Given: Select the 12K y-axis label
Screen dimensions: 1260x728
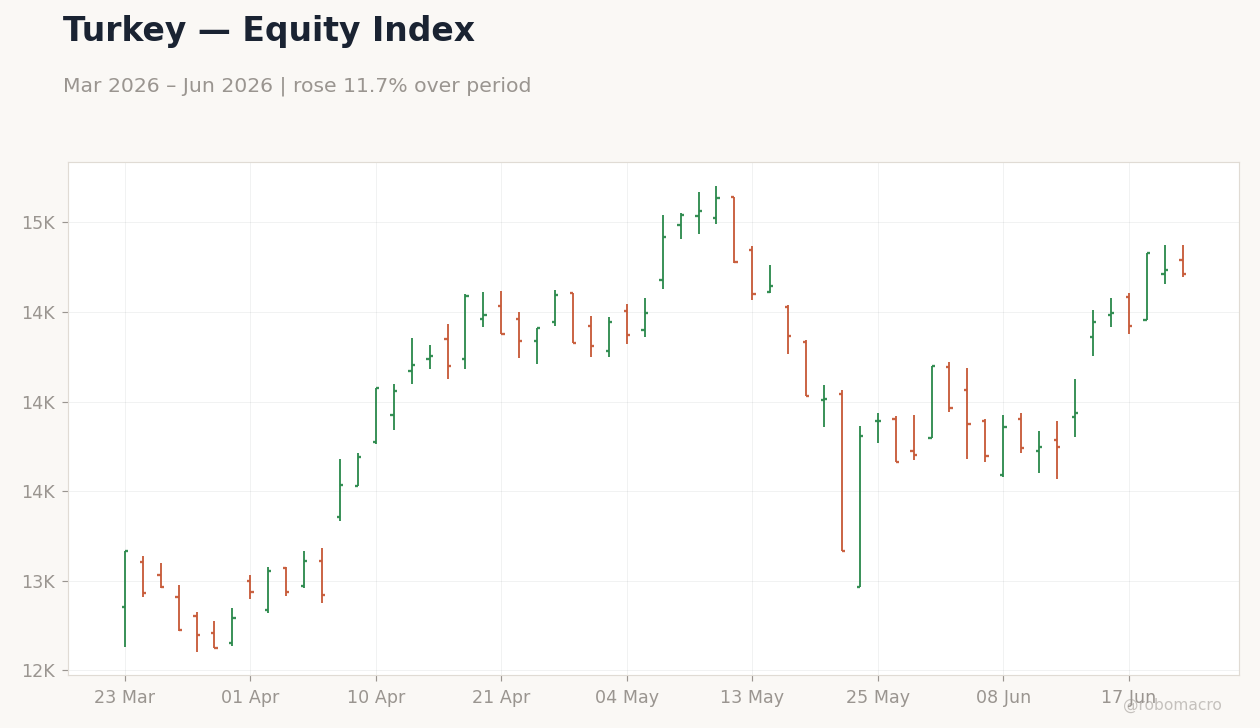Looking at the screenshot, I should [x=37, y=671].
